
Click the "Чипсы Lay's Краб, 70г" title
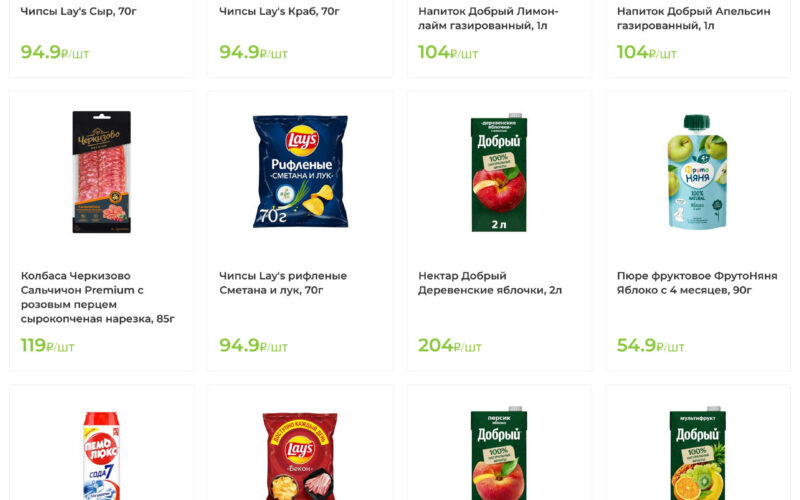click(x=280, y=12)
